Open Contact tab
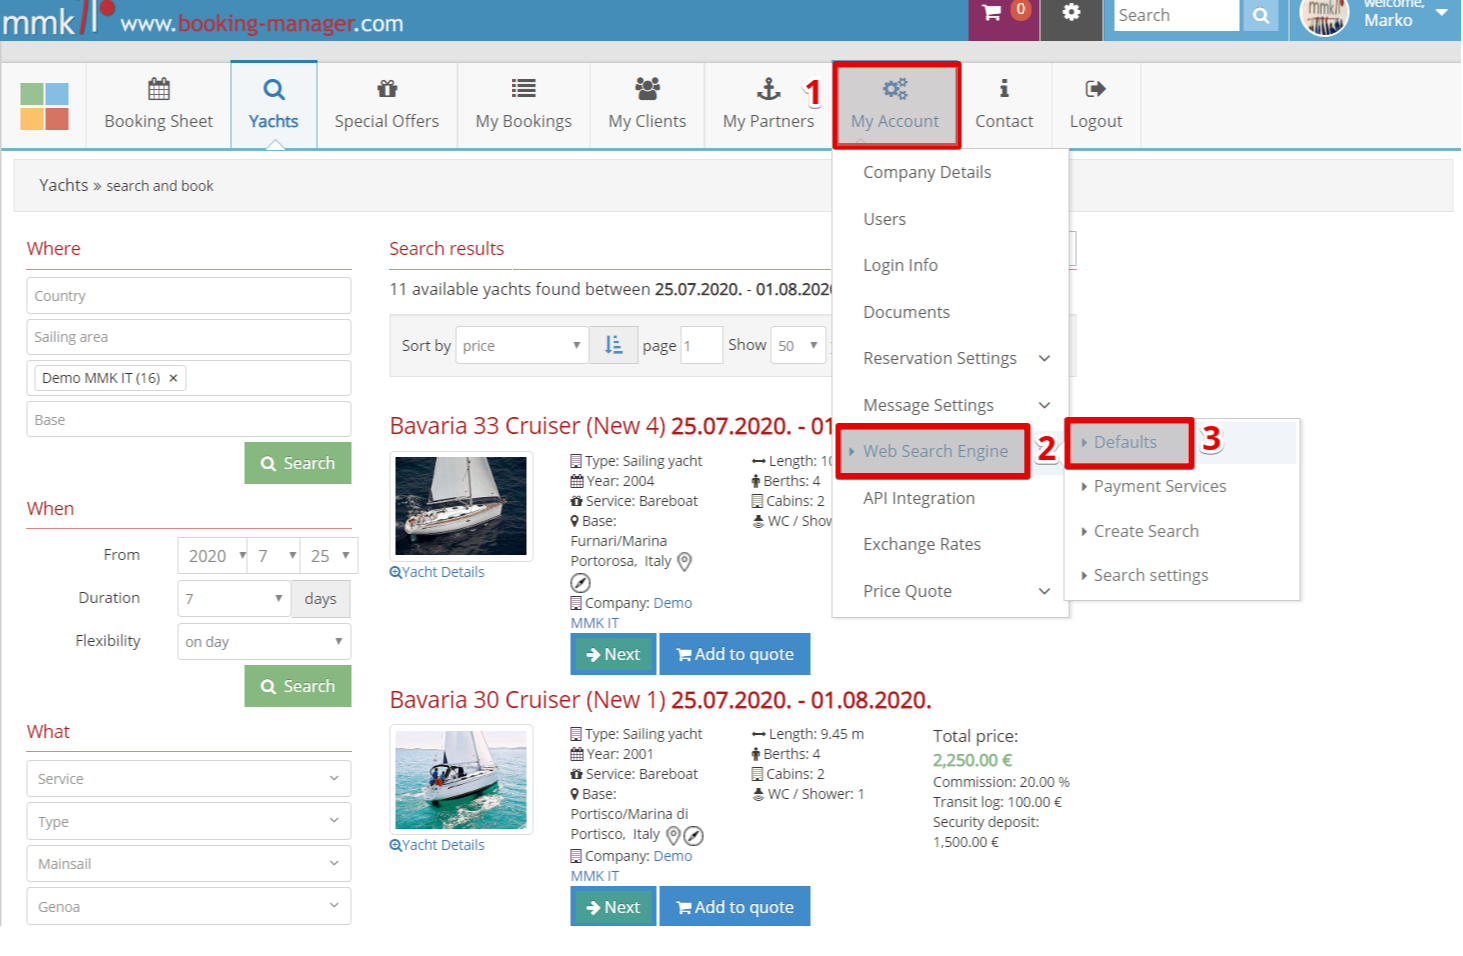Image resolution: width=1463 pixels, height=956 pixels. (x=1004, y=105)
